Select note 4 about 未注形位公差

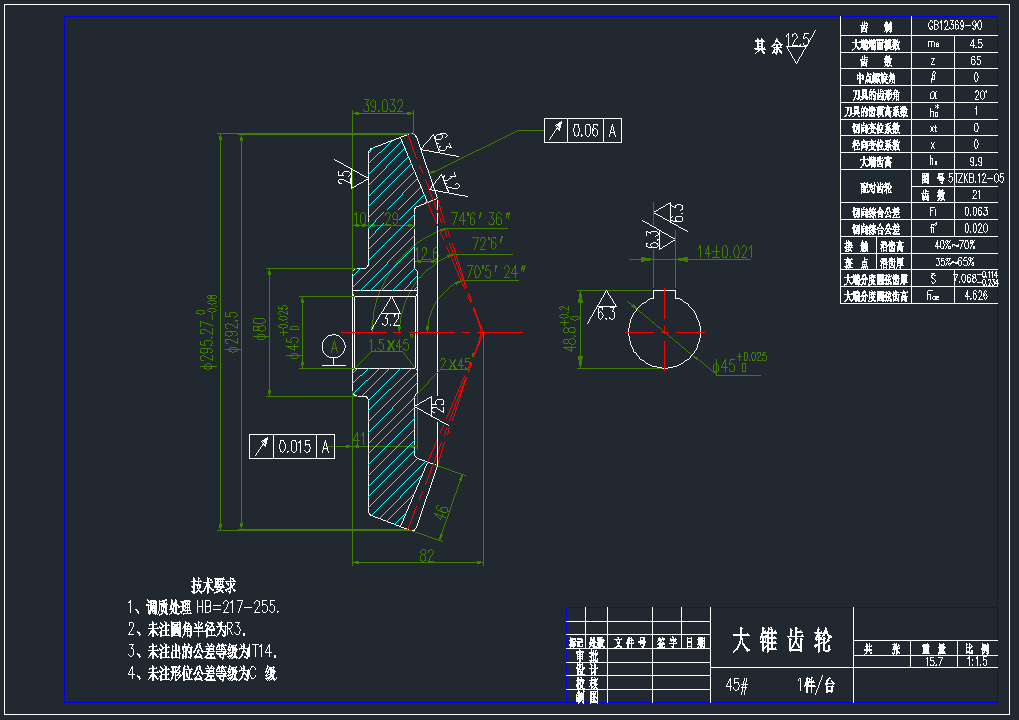coord(202,673)
